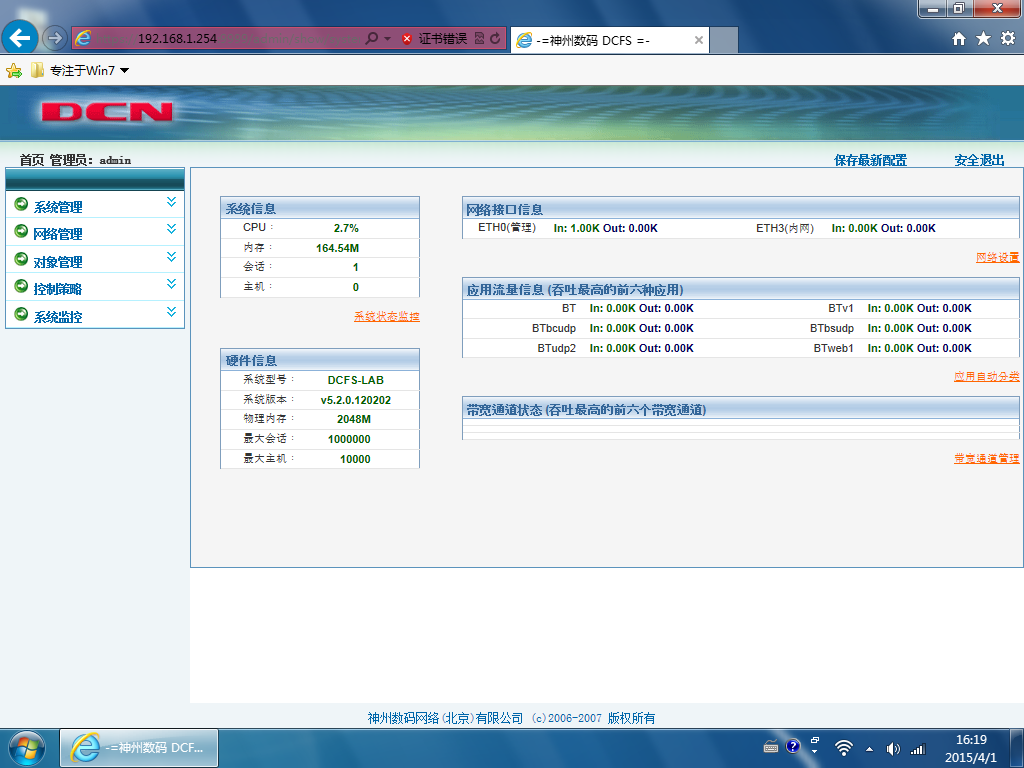Click the BTbcudp application label

pyautogui.click(x=554, y=328)
